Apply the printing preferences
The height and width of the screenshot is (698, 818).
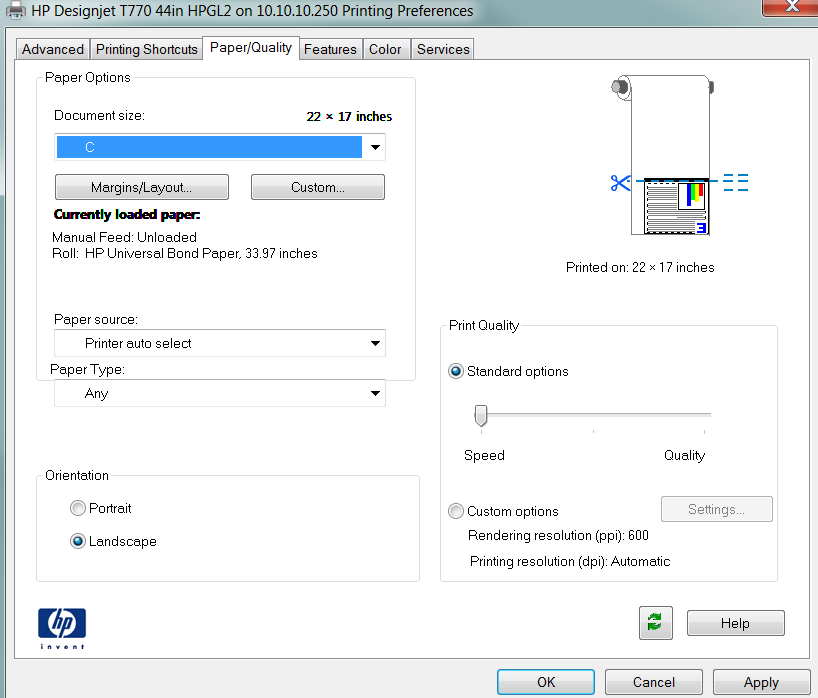point(761,682)
